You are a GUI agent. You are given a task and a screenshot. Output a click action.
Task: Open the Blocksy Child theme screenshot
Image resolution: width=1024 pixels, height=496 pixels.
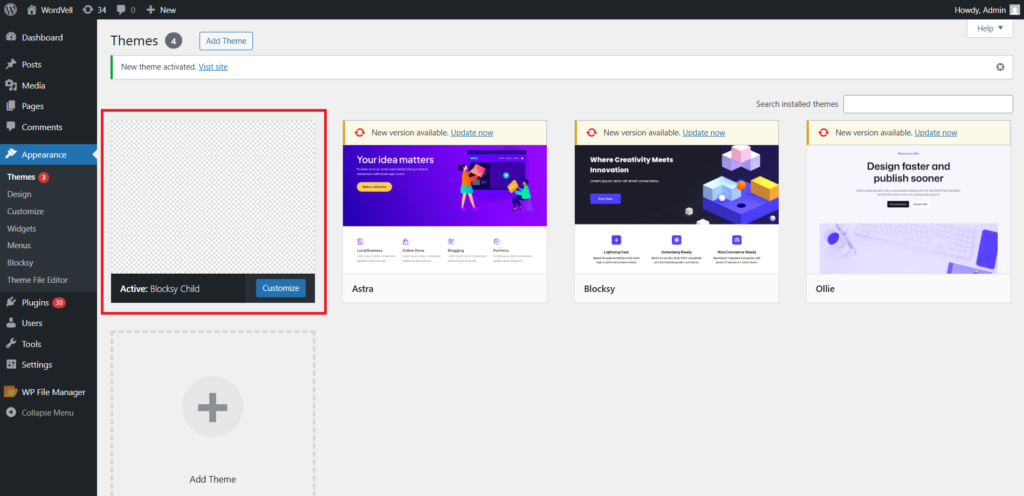point(213,196)
